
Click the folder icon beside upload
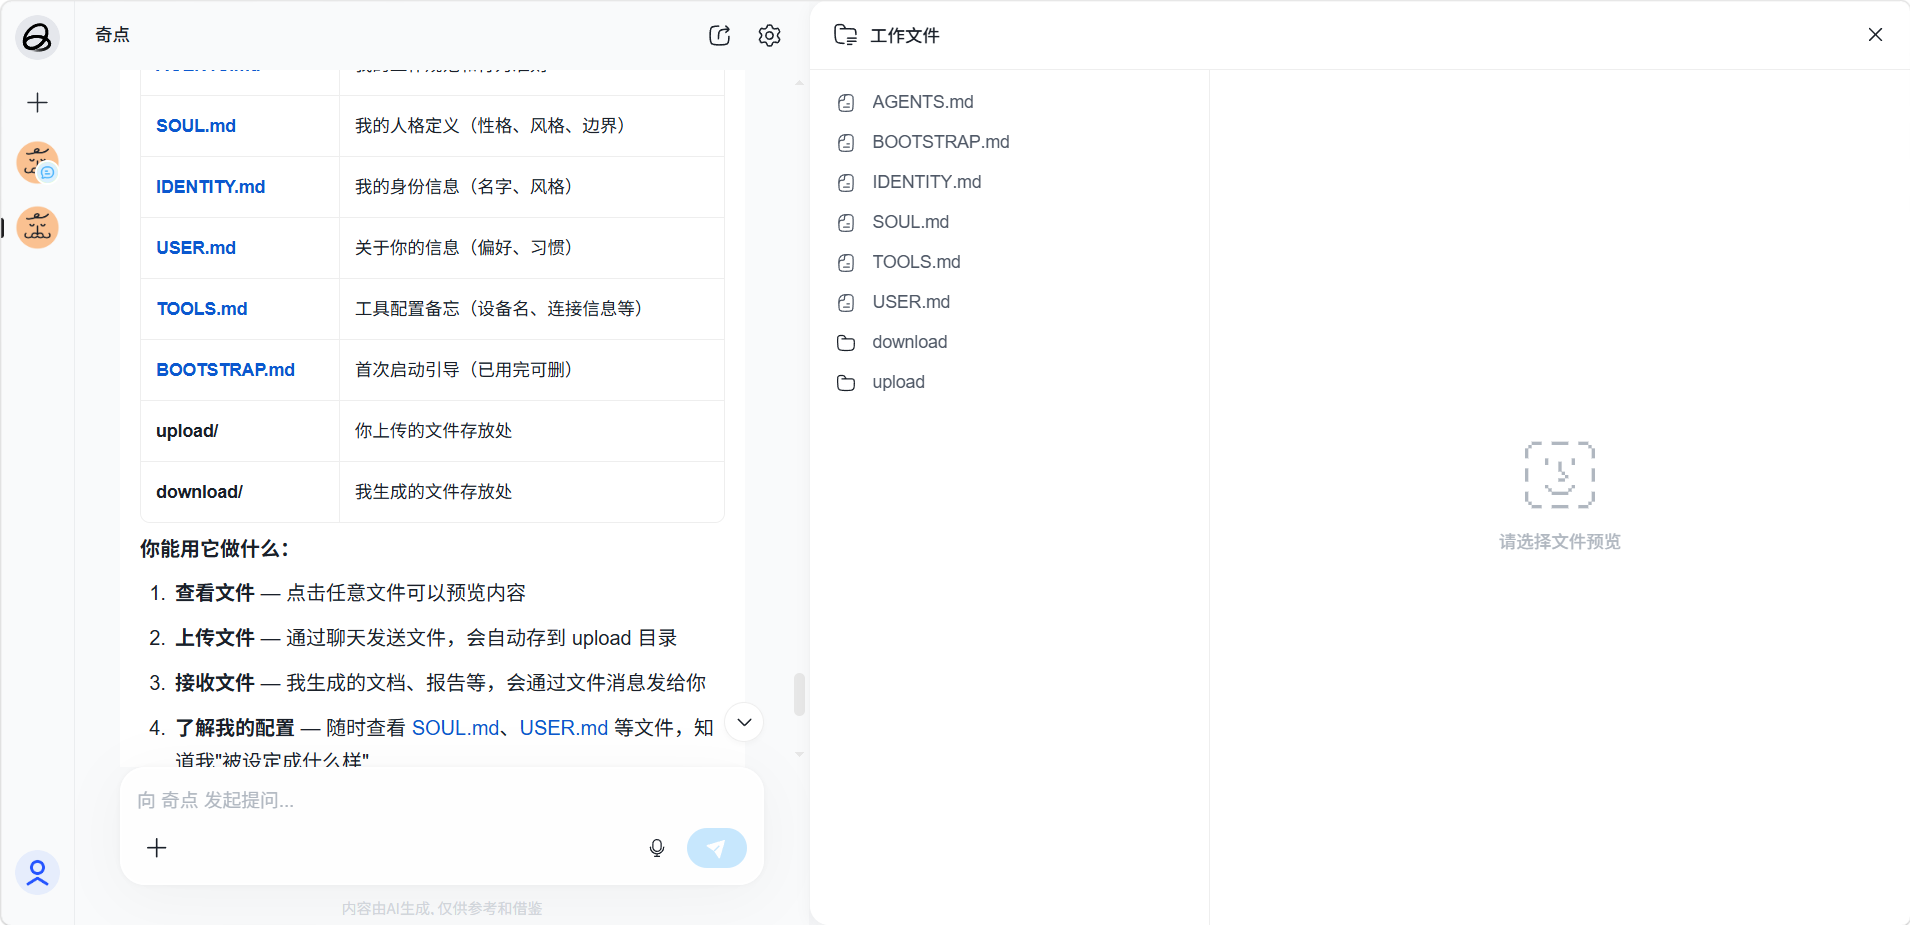click(846, 382)
